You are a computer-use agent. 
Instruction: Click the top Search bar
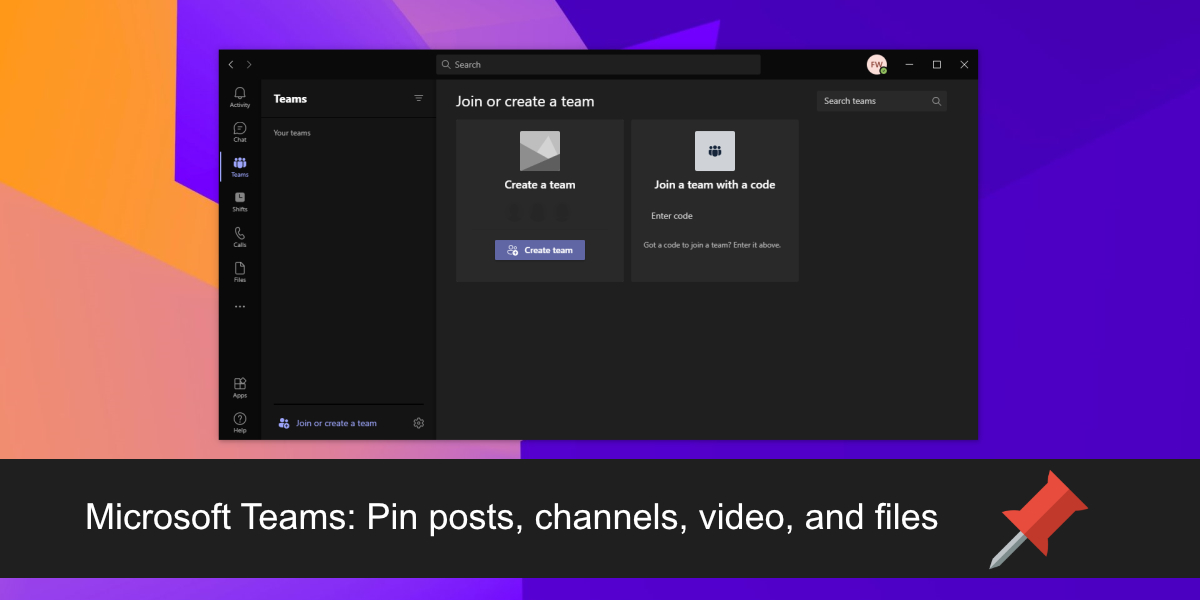(598, 64)
